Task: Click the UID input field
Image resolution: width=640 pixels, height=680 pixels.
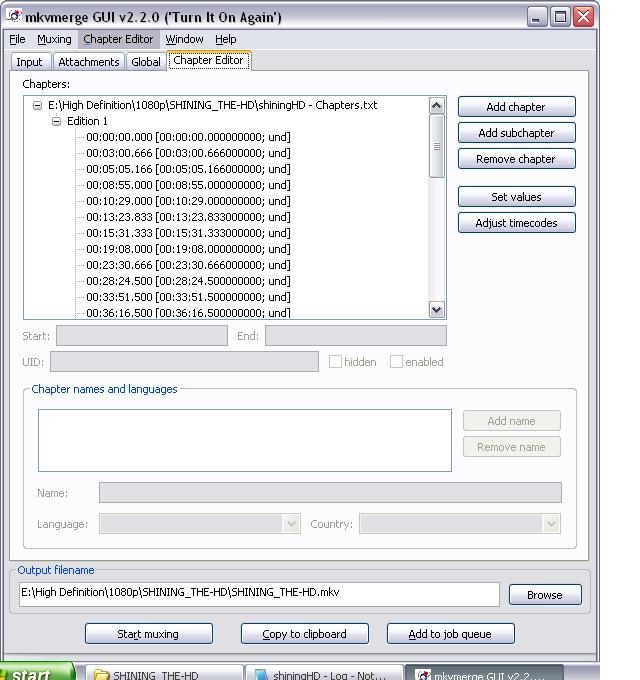Action: 184,362
